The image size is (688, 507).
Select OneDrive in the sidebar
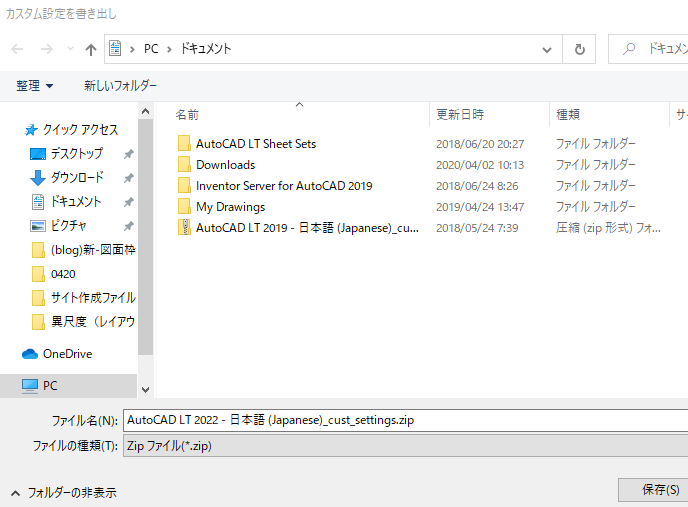(x=68, y=354)
